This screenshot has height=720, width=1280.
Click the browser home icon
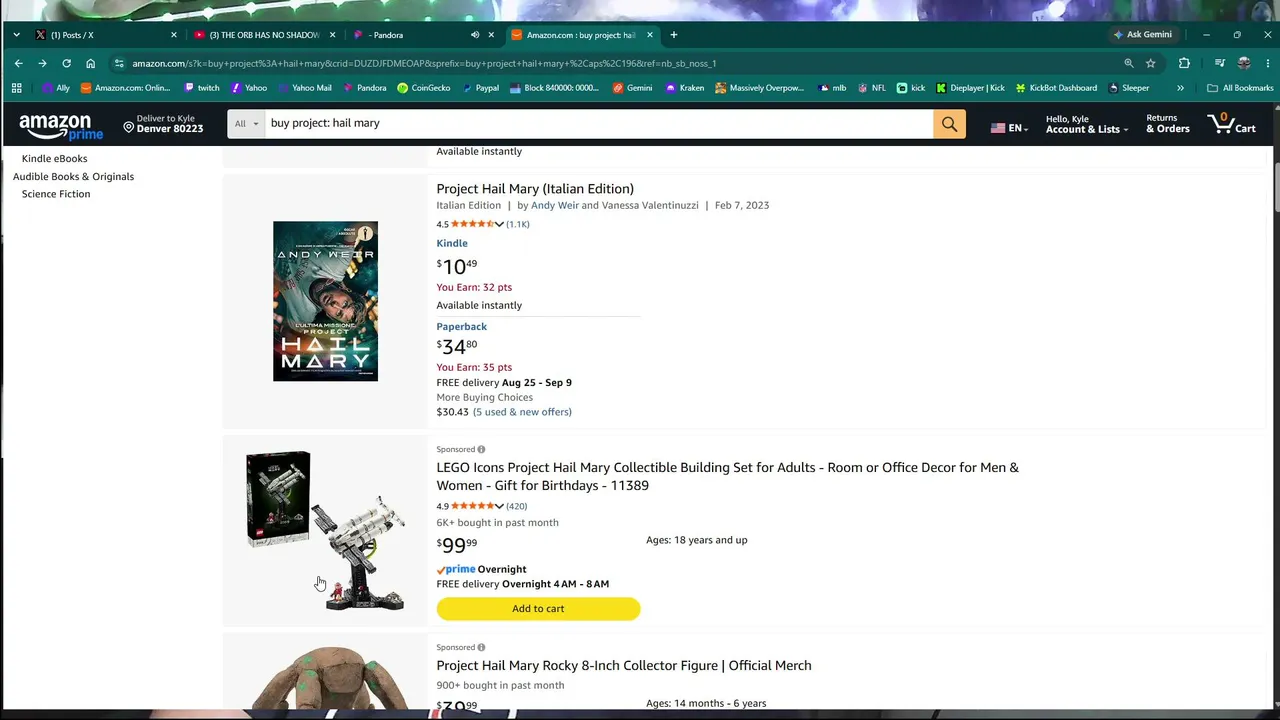90,63
